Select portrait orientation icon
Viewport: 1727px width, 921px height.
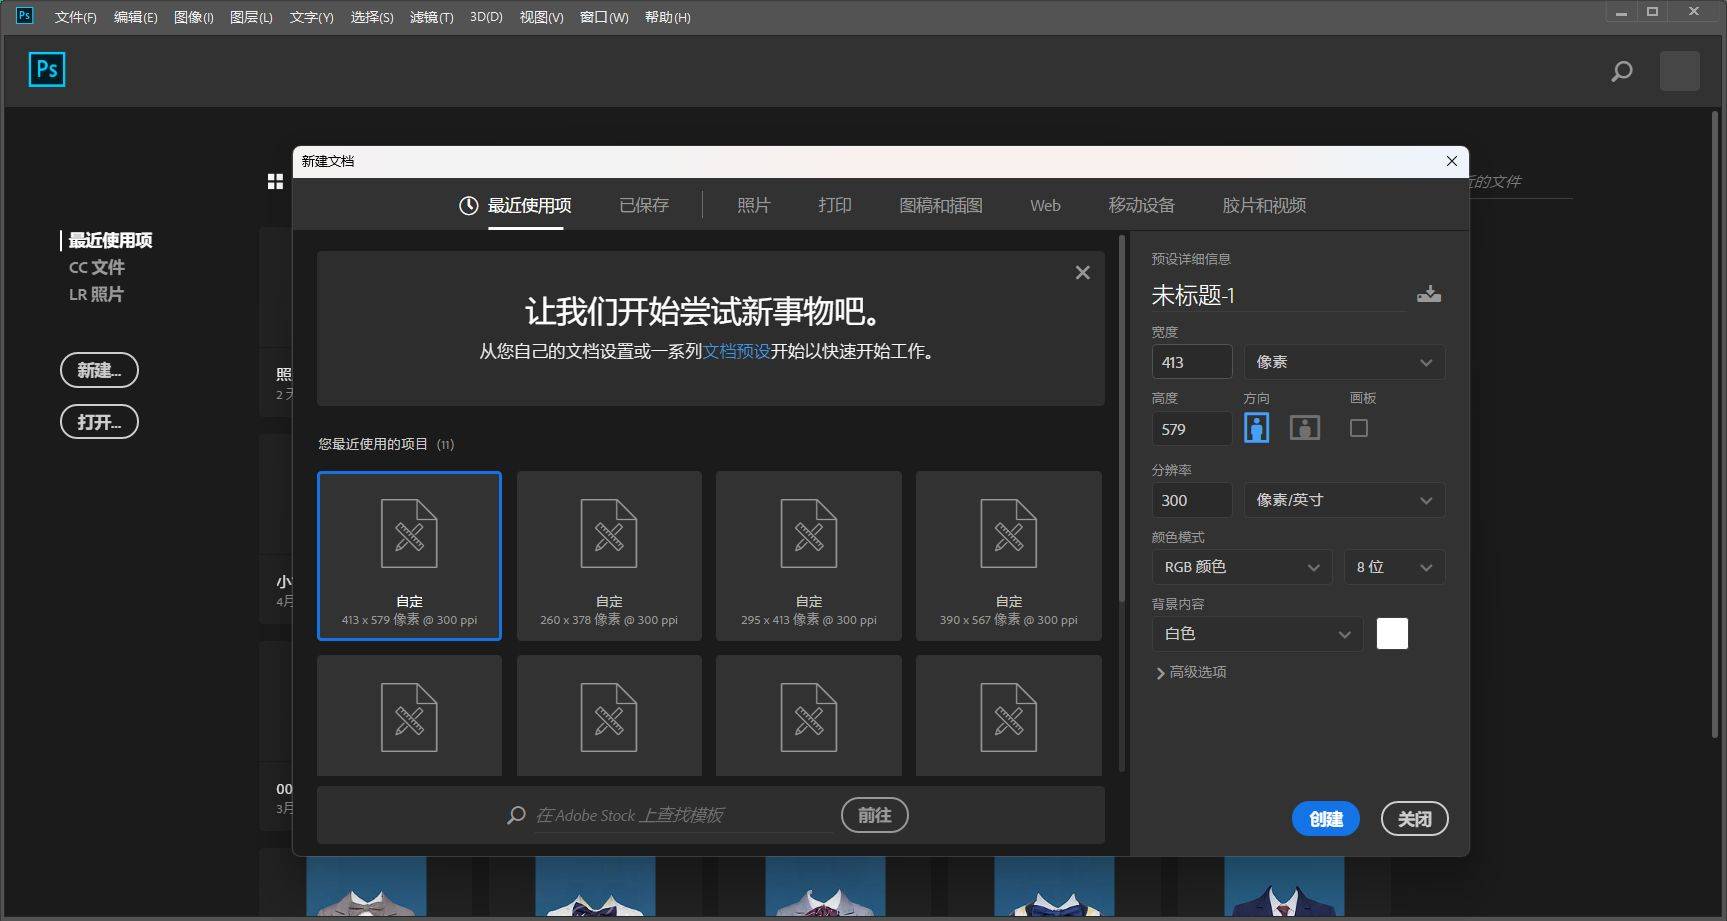(x=1255, y=427)
